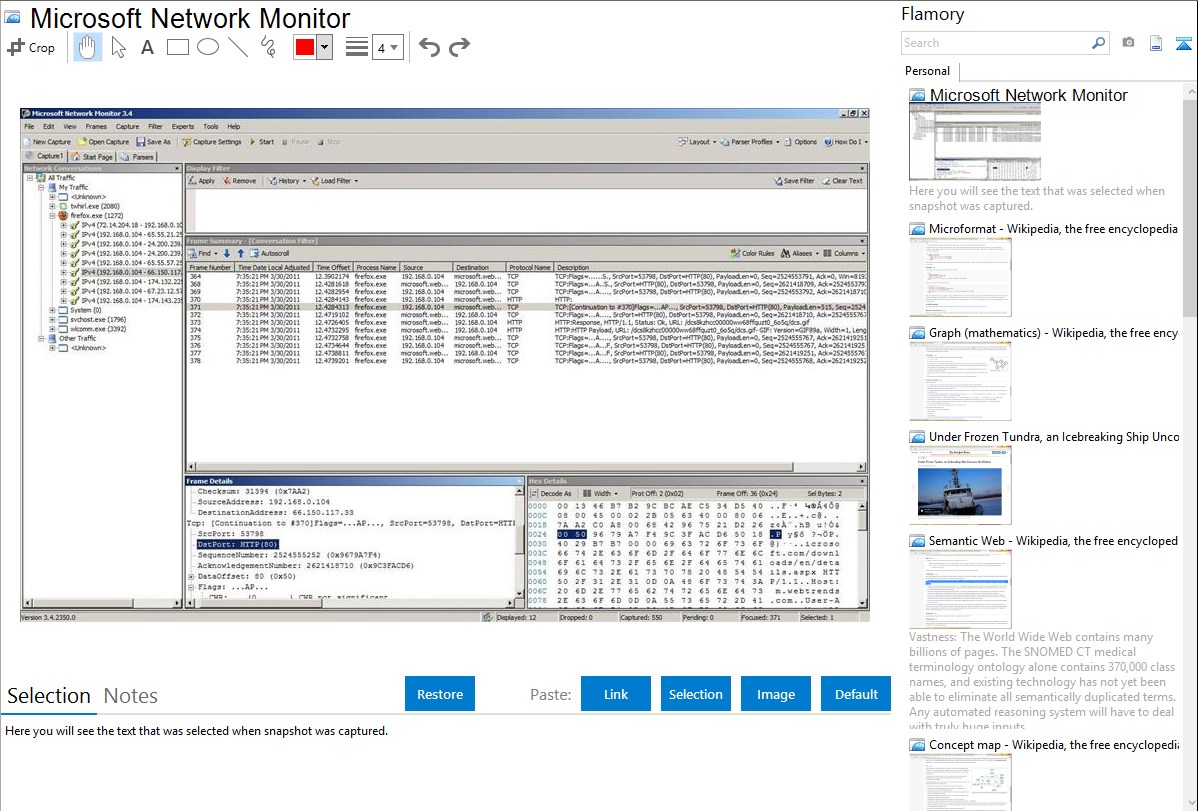The width and height of the screenshot is (1198, 811).
Task: Click the icon beside Semantic Web snapshot title
Action: pos(917,541)
